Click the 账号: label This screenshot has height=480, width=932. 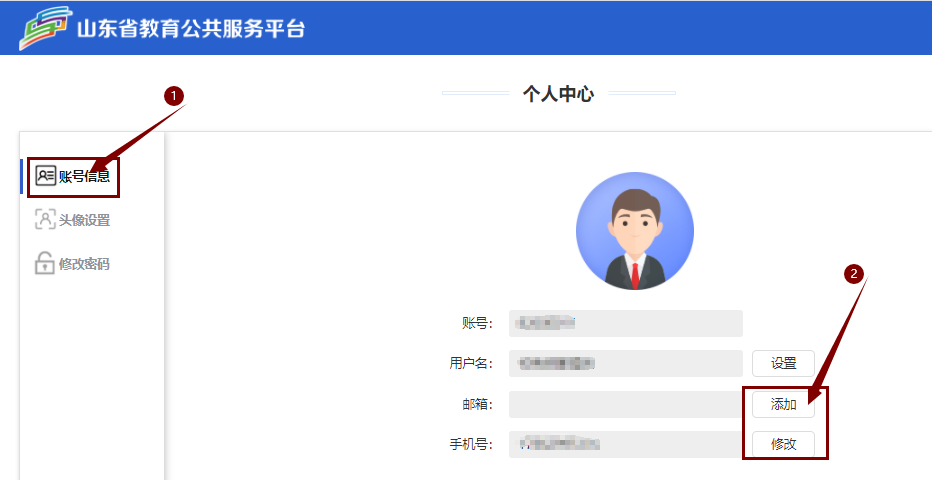point(477,323)
